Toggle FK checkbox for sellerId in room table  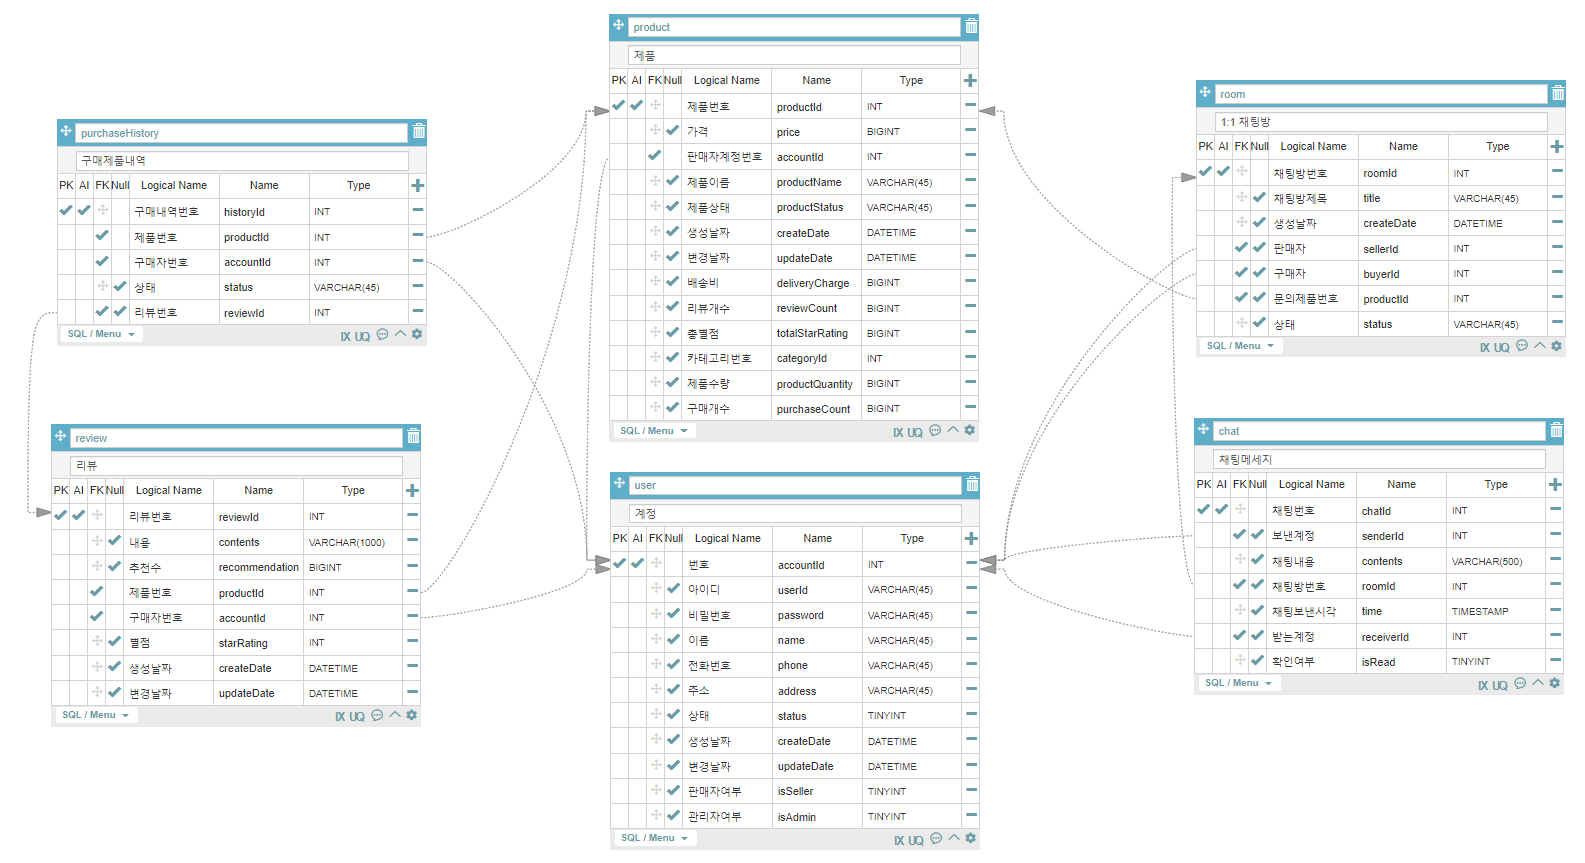click(1241, 247)
